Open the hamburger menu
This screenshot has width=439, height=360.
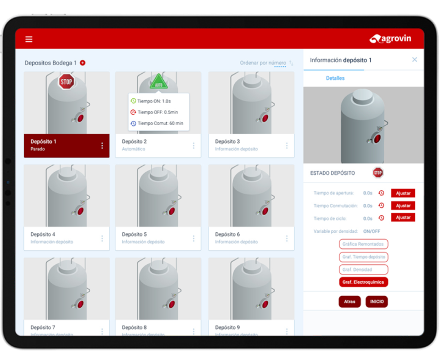[29, 39]
